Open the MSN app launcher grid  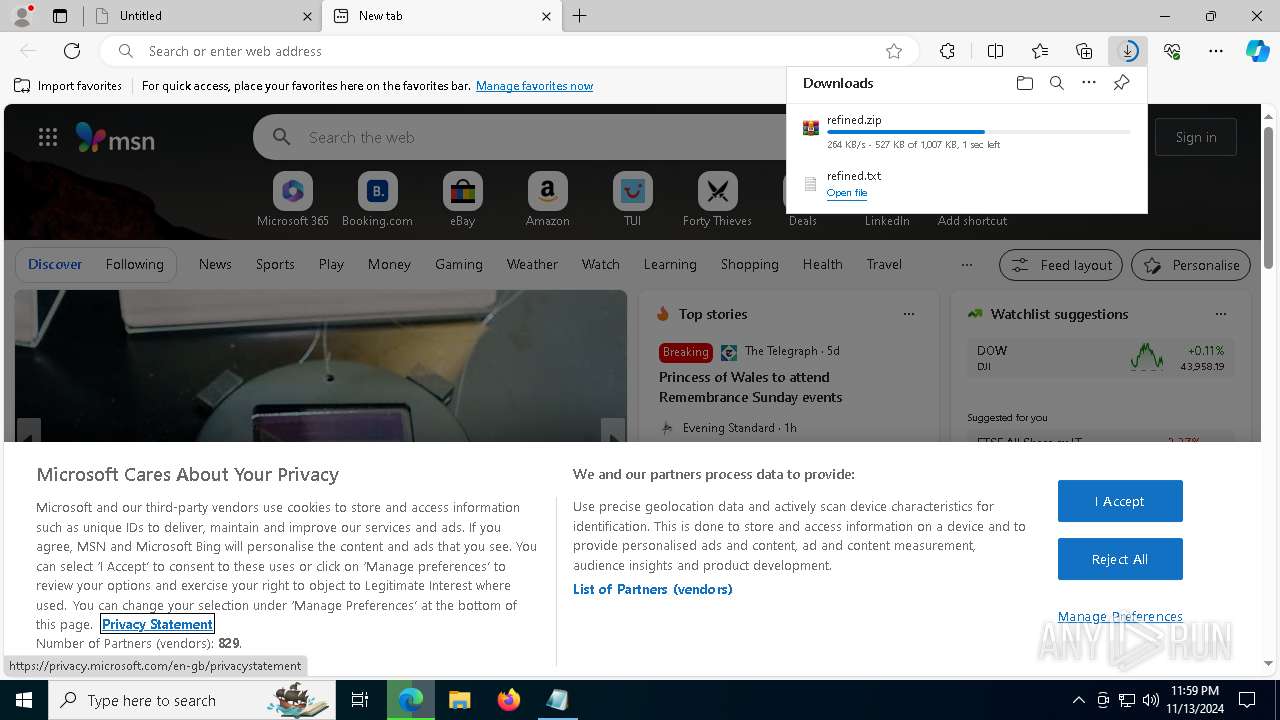pyautogui.click(x=48, y=137)
